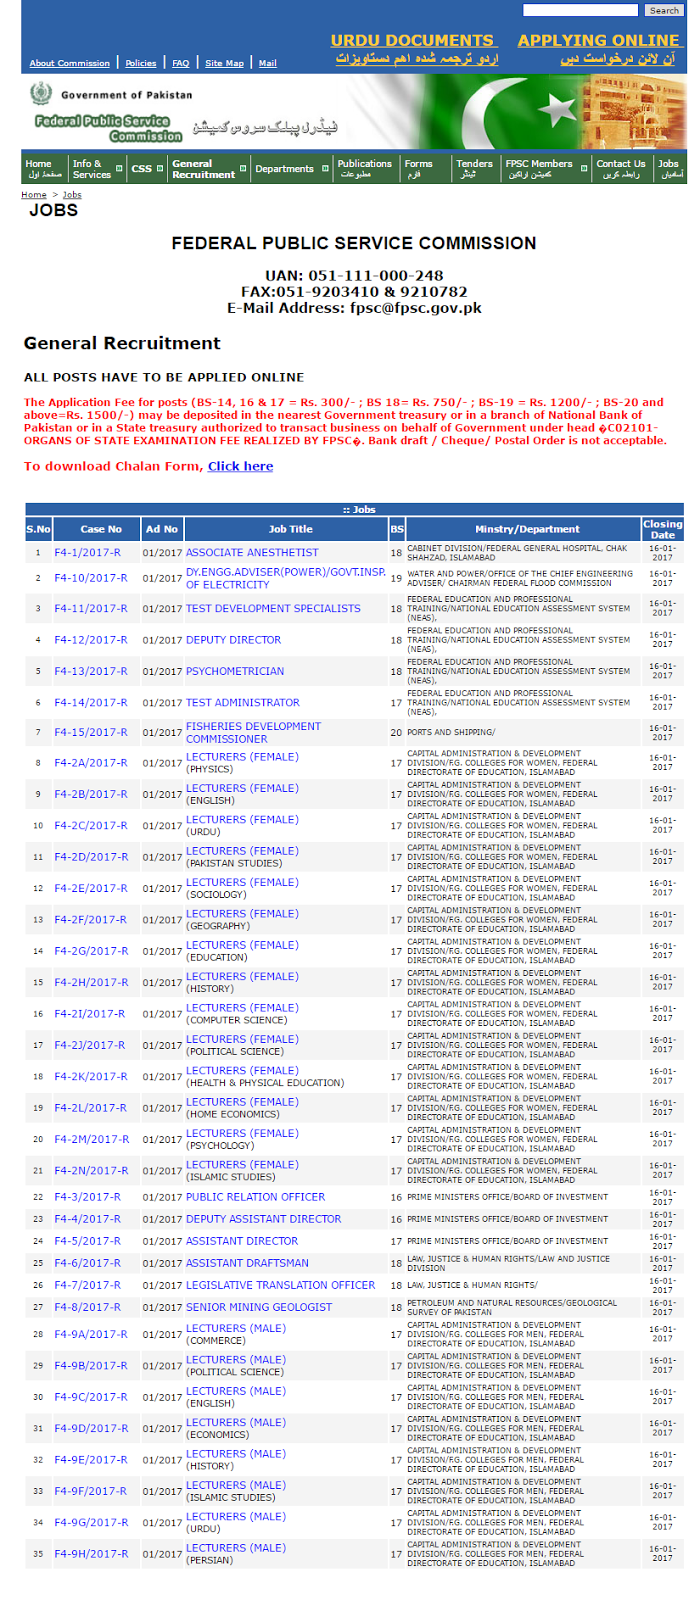Open the Policies link
Viewport: 700px width, 1600px height.
pyautogui.click(x=141, y=63)
